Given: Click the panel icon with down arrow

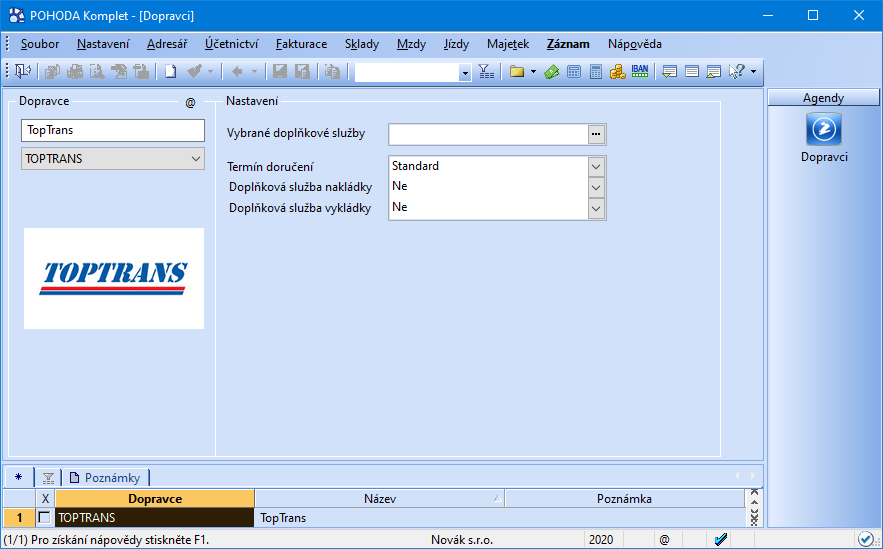Looking at the screenshot, I should 669,72.
